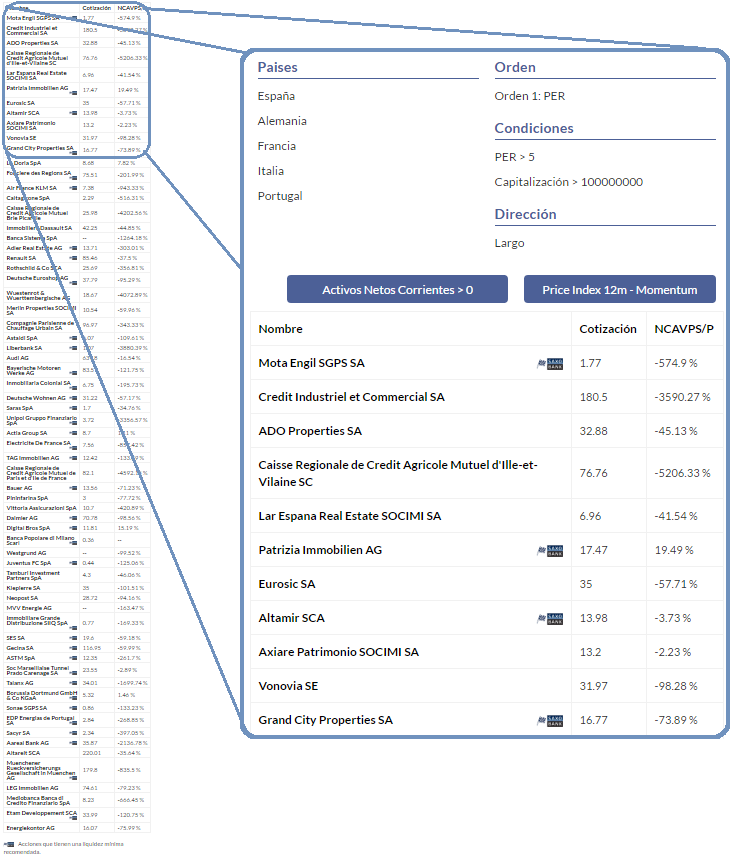Click liquidity icon next to Talanx AG
Screen dimensions: 748x861
pos(73,683)
